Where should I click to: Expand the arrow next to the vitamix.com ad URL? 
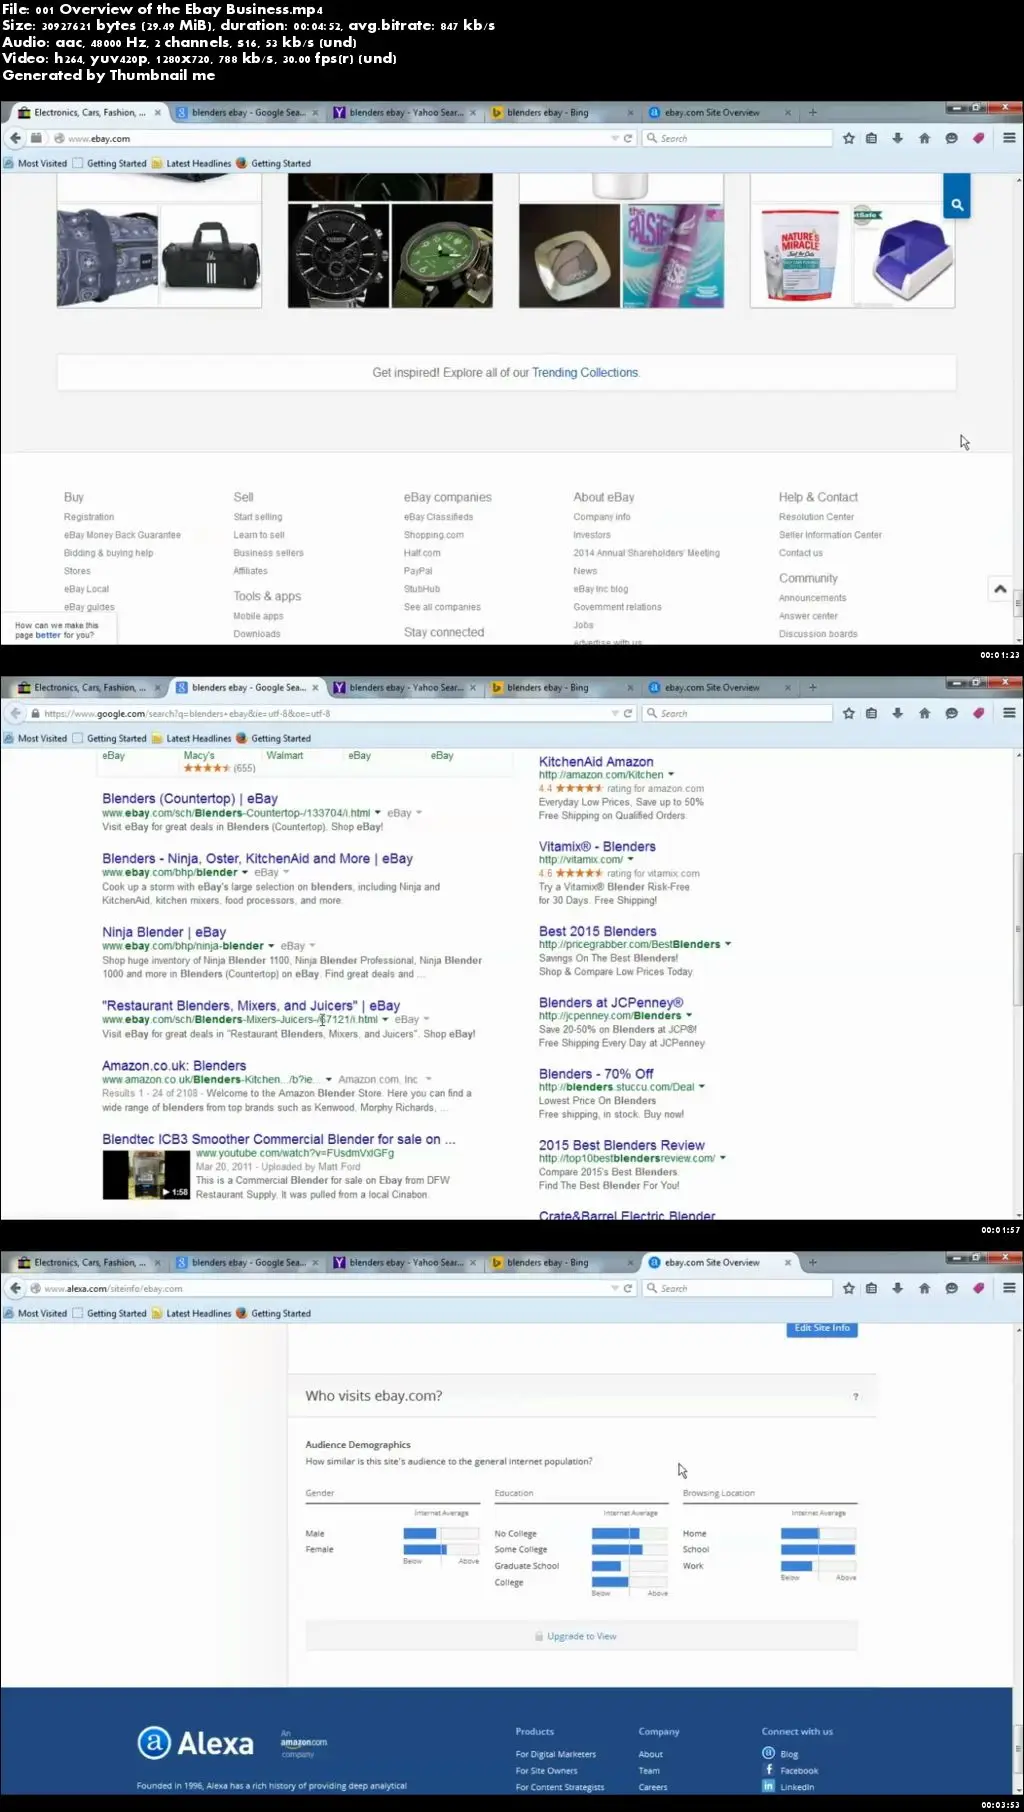tap(630, 859)
